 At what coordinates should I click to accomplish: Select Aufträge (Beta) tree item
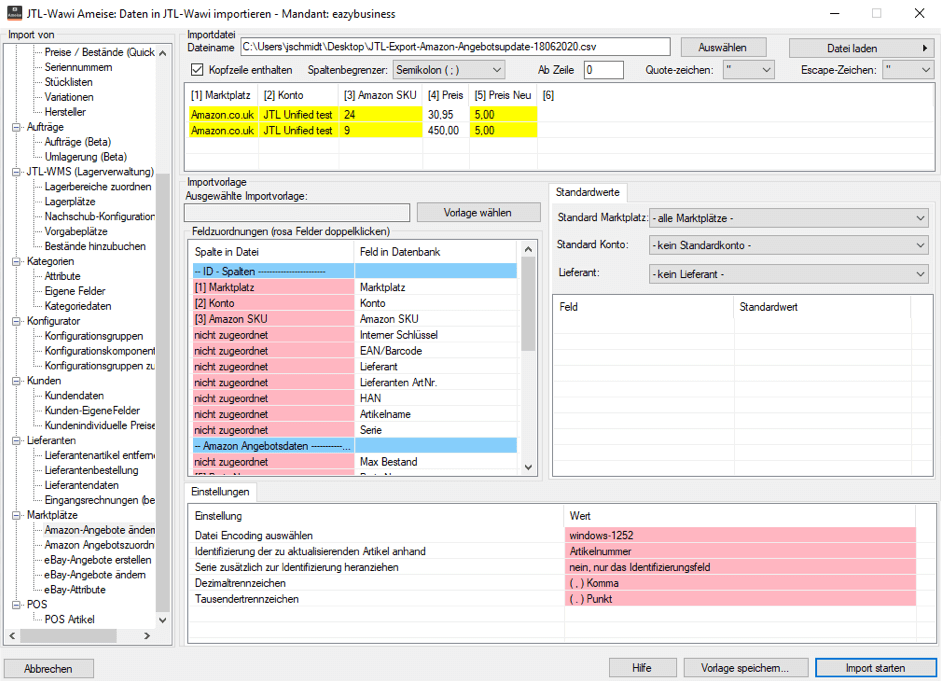(x=77, y=142)
